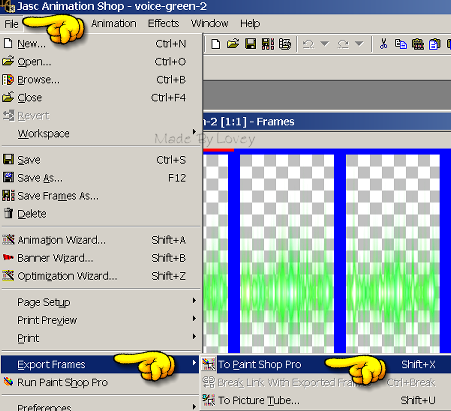The image size is (451, 411).
Task: Choose New... from the File menu
Action: point(101,44)
